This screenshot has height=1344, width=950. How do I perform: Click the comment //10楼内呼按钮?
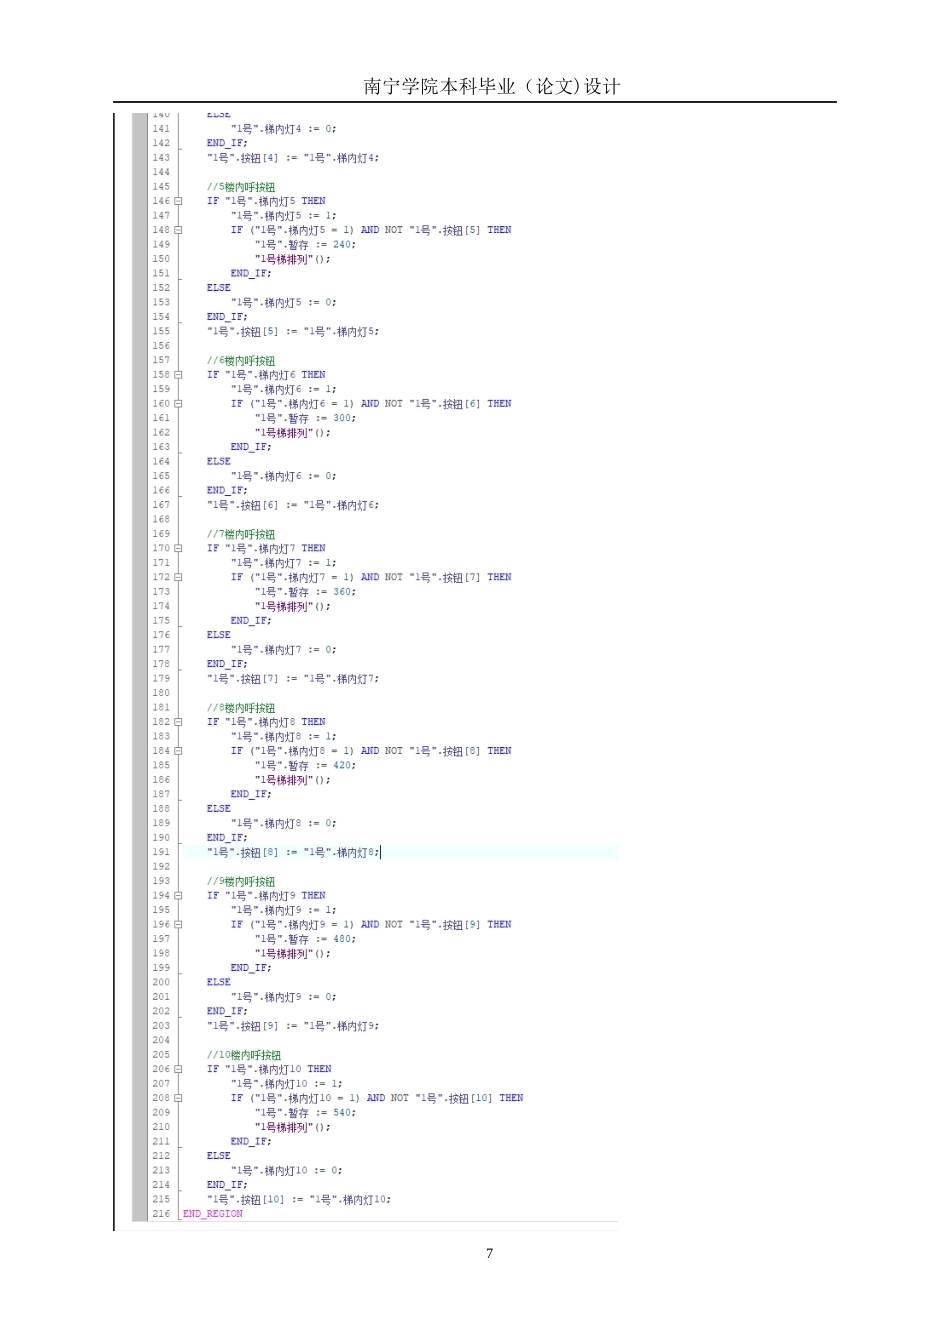point(244,1055)
